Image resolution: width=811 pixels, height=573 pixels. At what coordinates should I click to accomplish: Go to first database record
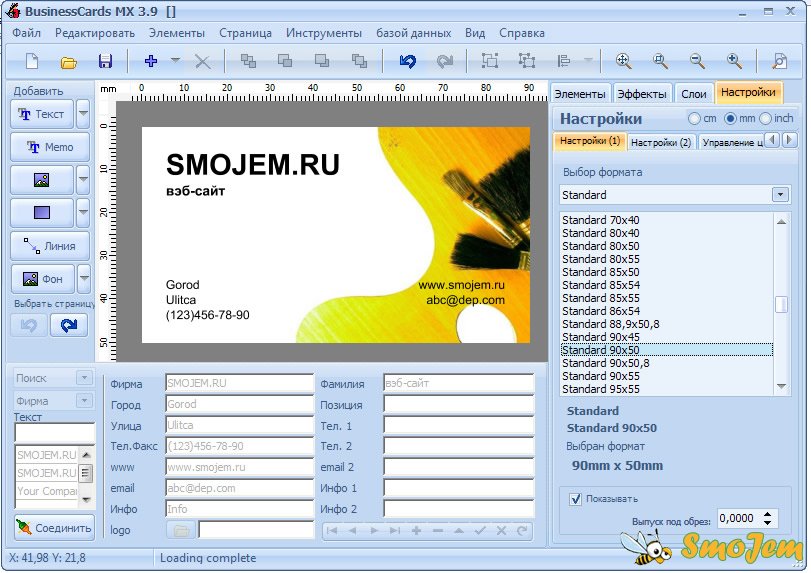[x=332, y=531]
